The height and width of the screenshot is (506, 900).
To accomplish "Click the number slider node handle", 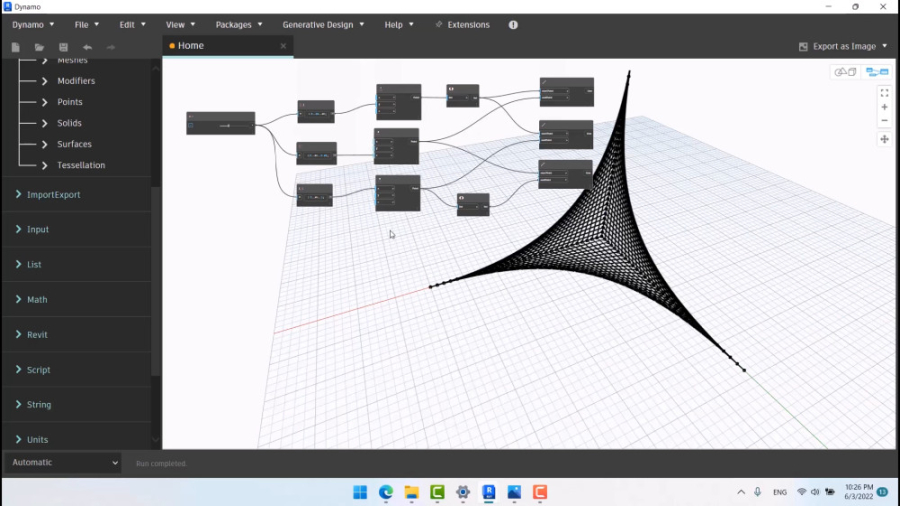I will [228, 126].
